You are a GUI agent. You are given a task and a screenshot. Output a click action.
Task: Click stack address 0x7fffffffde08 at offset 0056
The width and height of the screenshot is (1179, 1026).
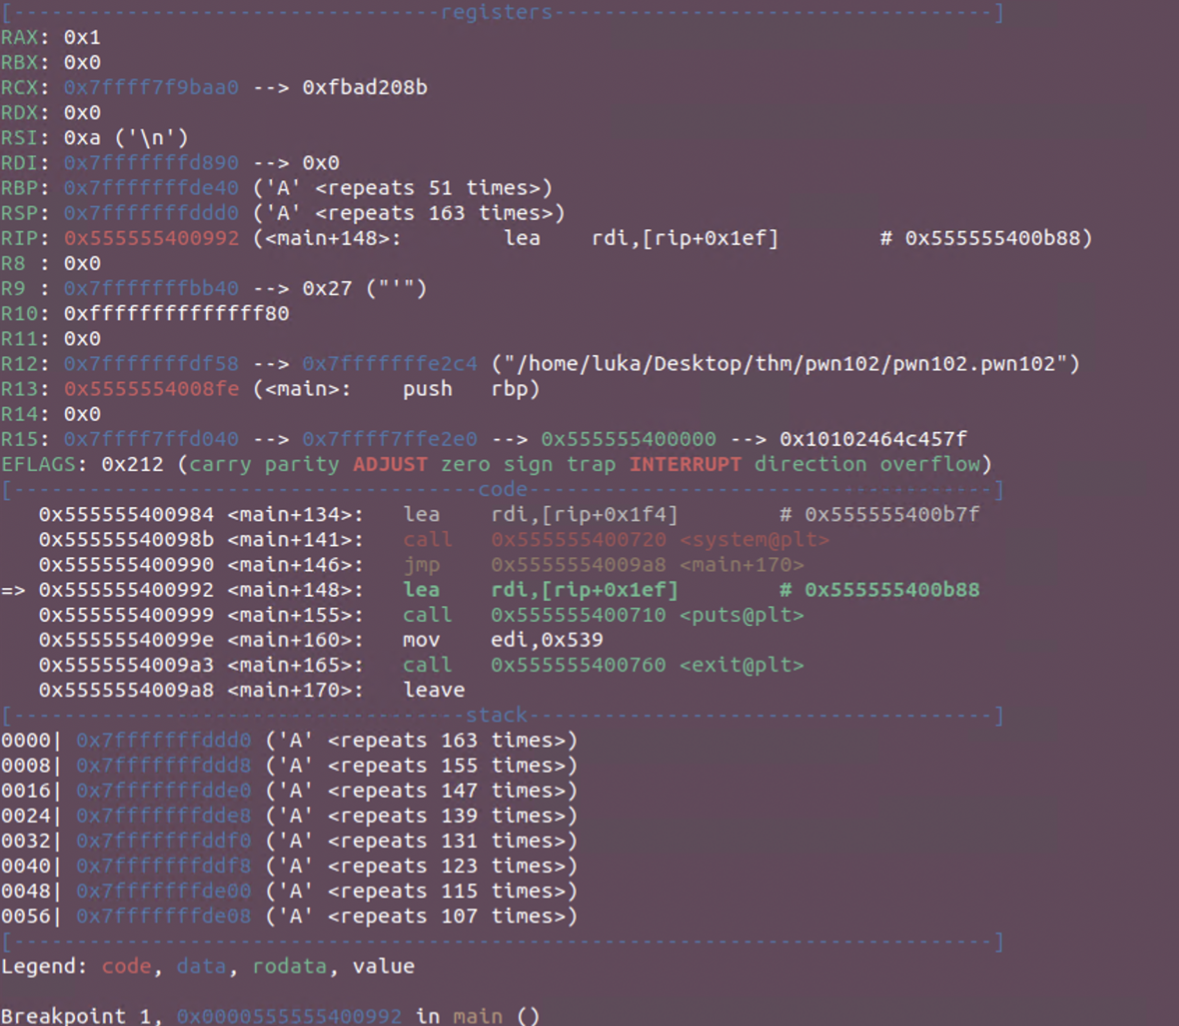click(x=163, y=916)
